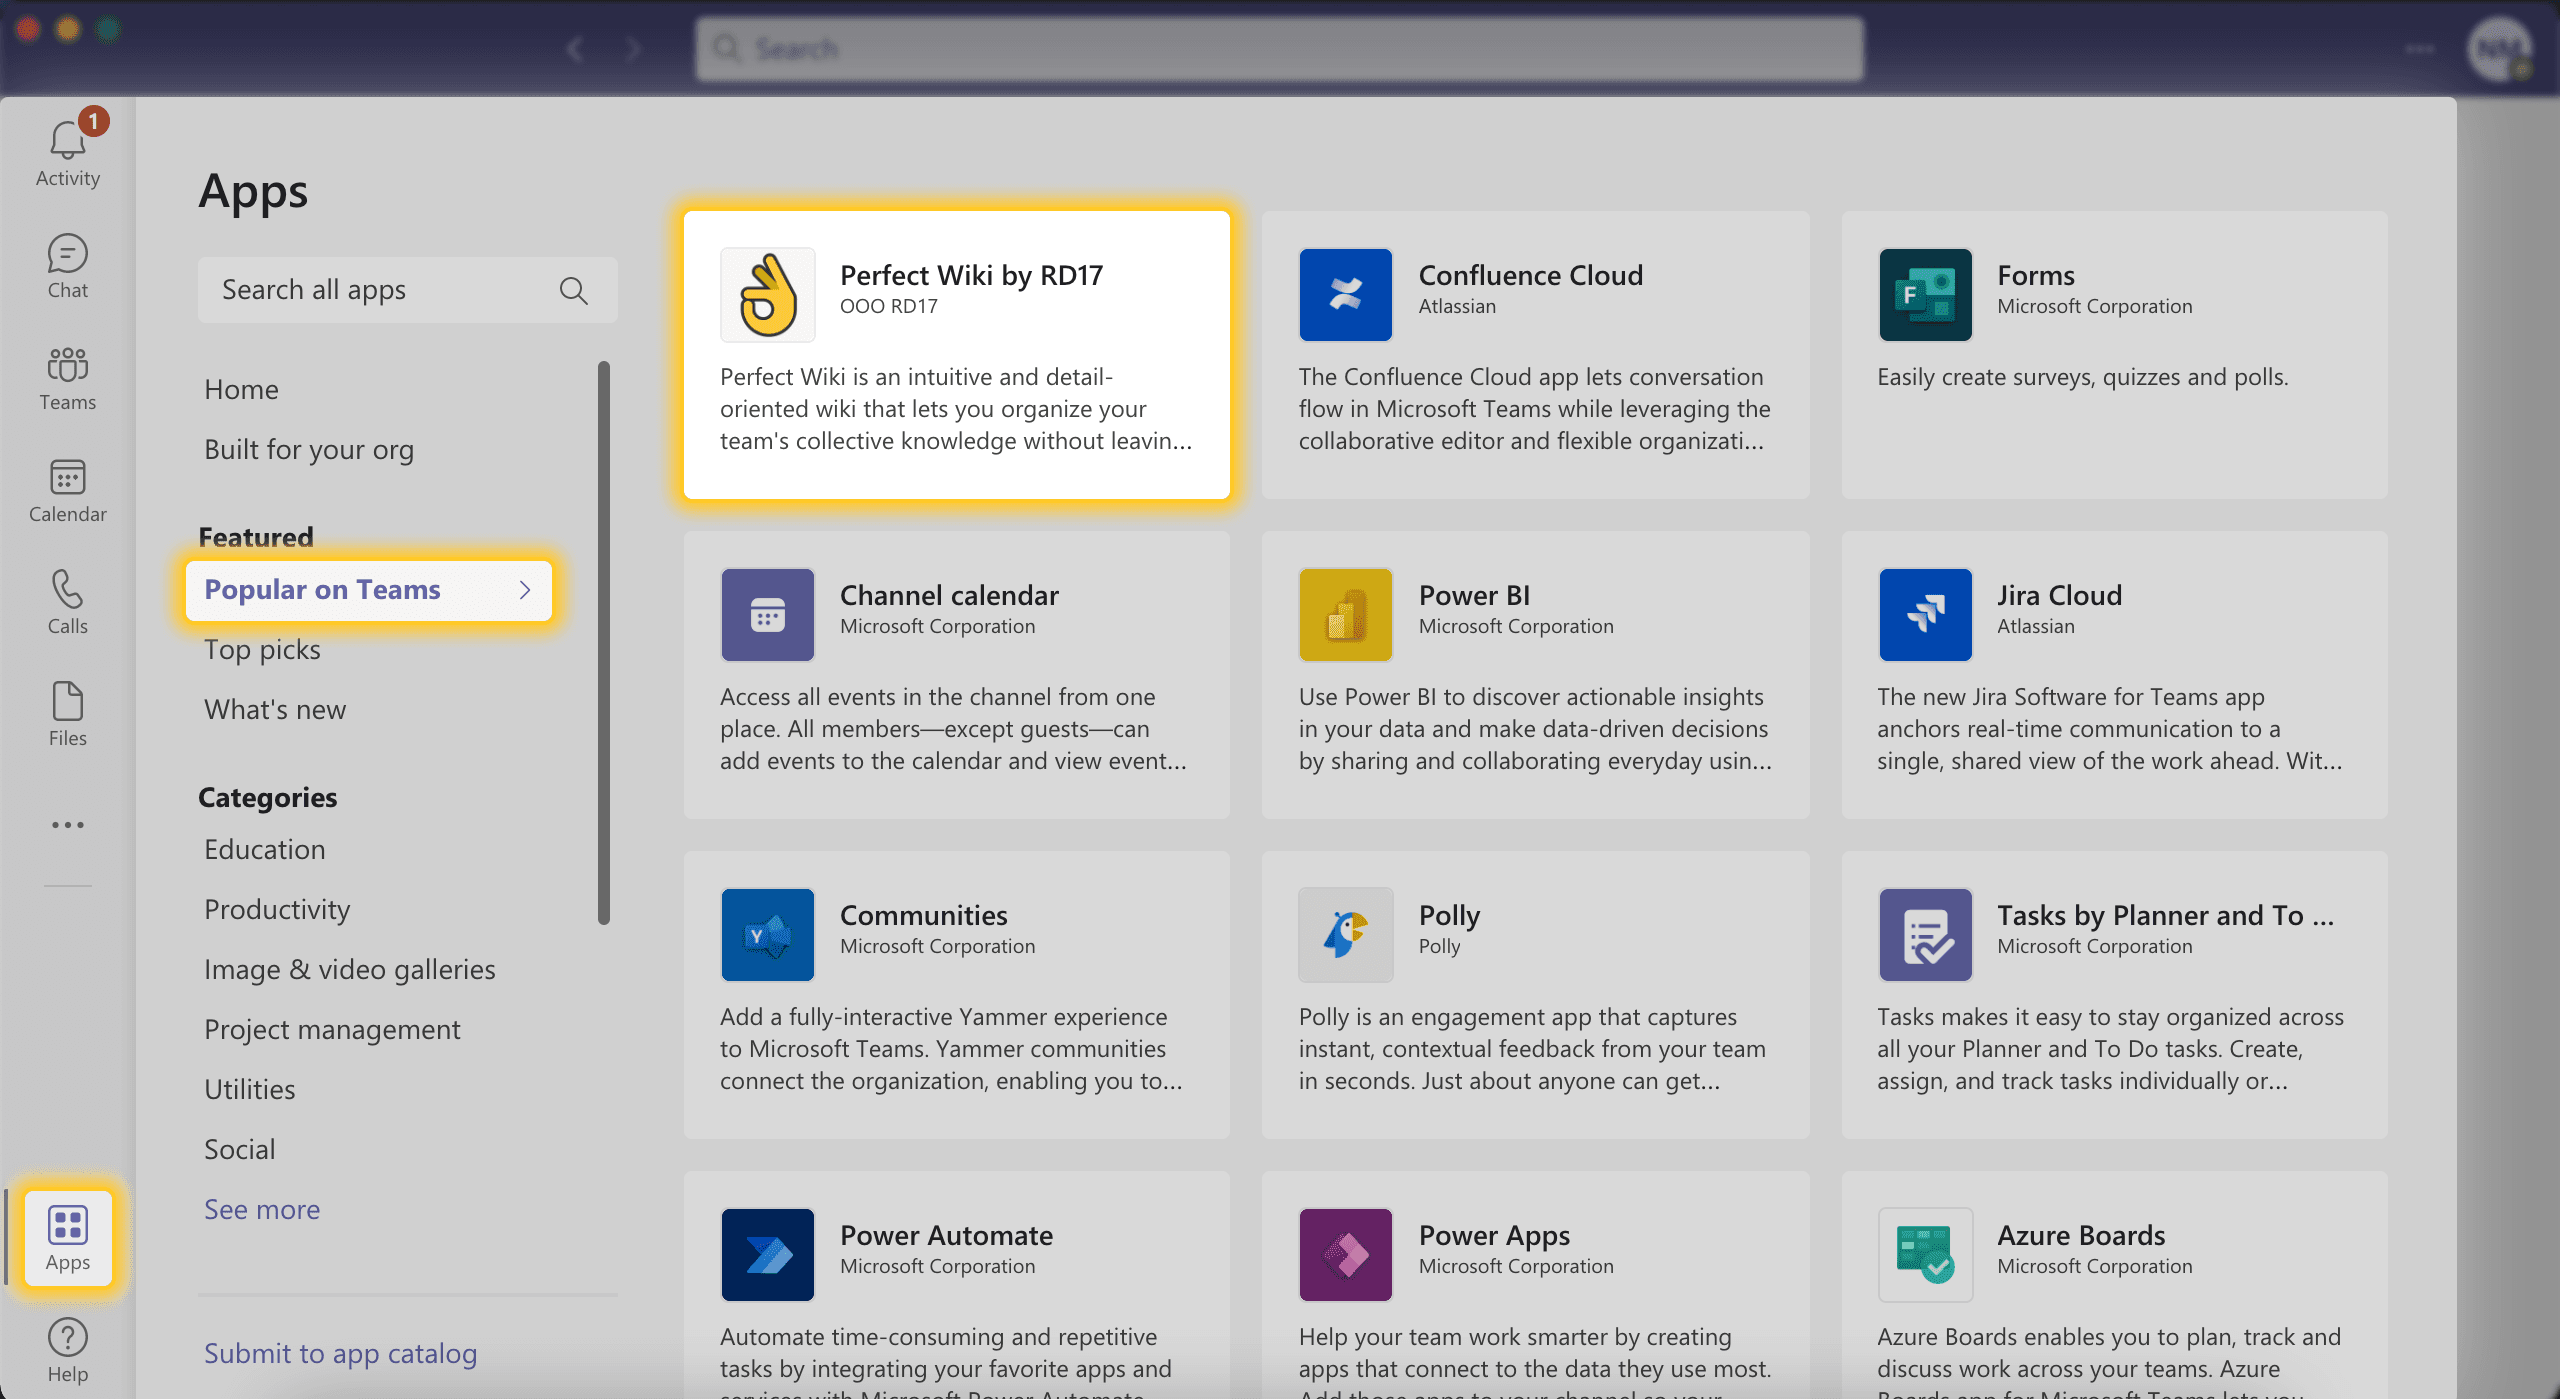
Task: Open the Education category
Action: (x=265, y=850)
